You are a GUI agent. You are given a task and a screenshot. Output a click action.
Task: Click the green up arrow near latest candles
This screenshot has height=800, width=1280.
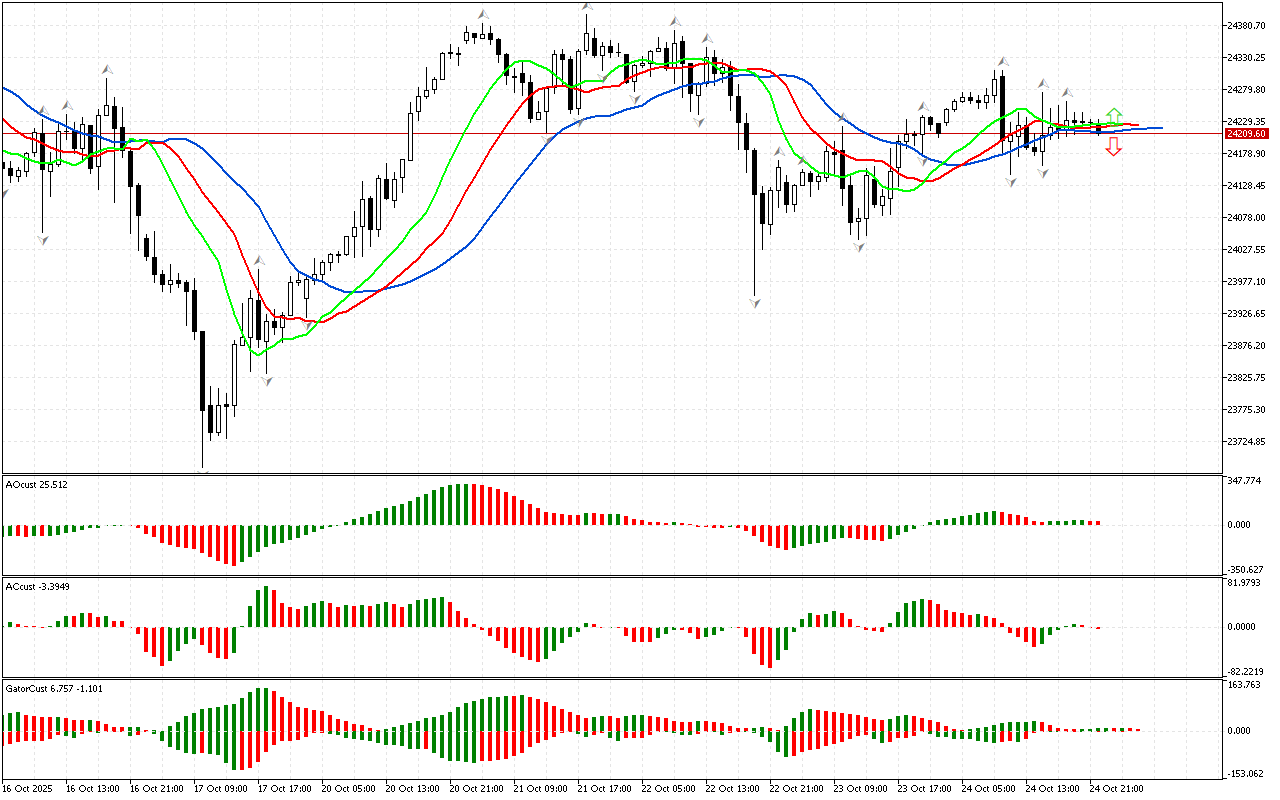point(1113,116)
